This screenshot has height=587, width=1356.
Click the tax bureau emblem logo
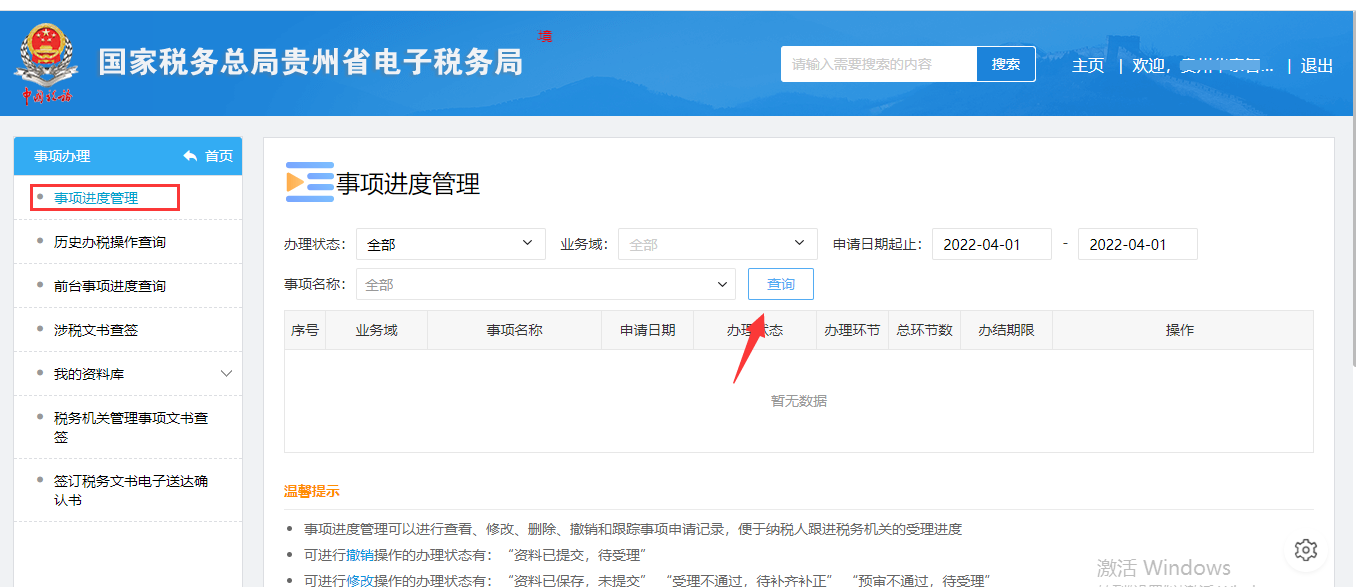[45, 62]
